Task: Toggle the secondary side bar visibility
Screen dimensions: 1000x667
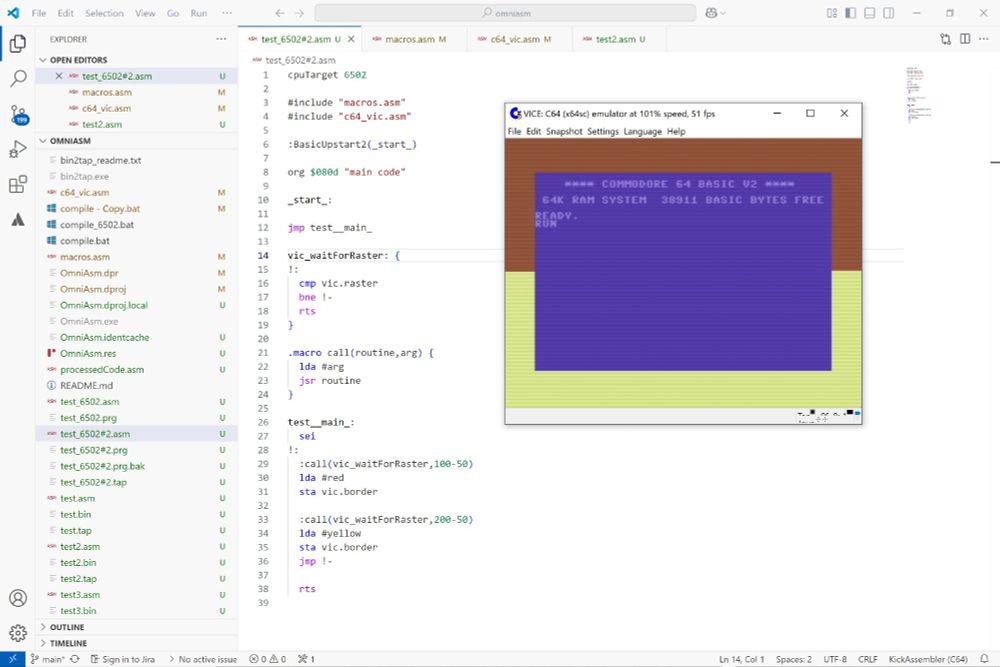Action: coord(889,13)
